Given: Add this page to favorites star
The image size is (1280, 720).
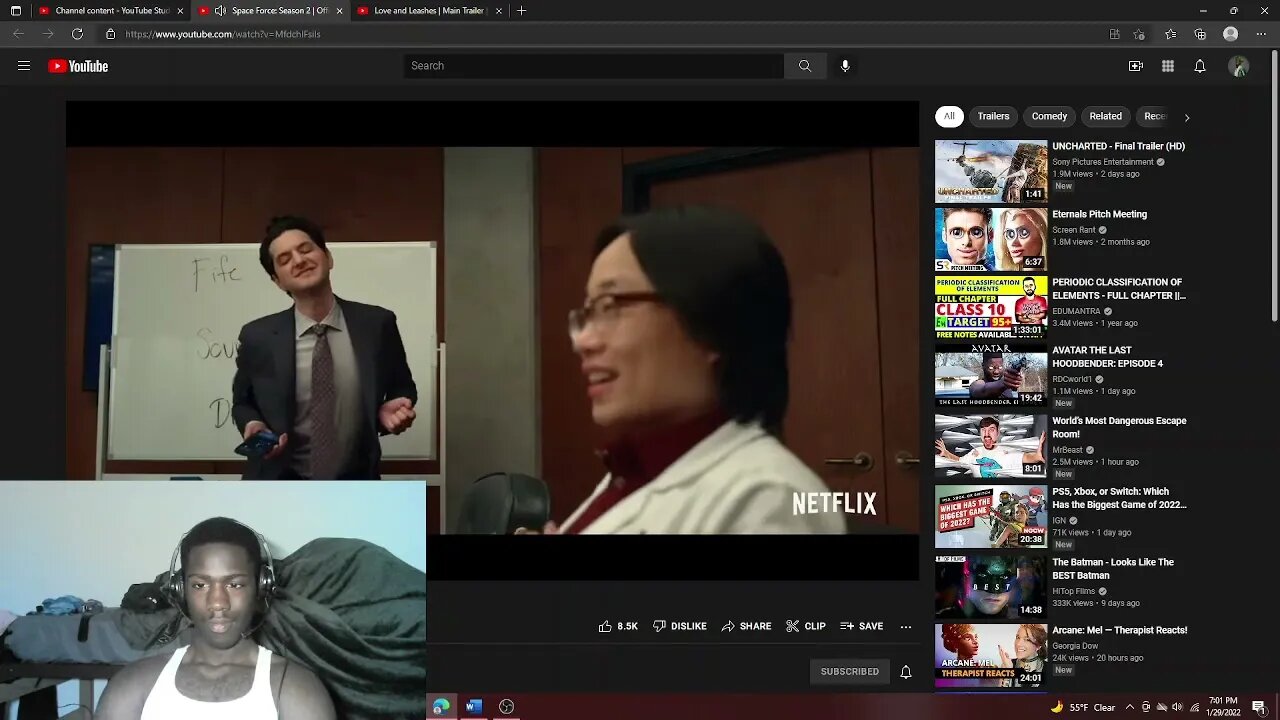Looking at the screenshot, I should pos(1139,34).
